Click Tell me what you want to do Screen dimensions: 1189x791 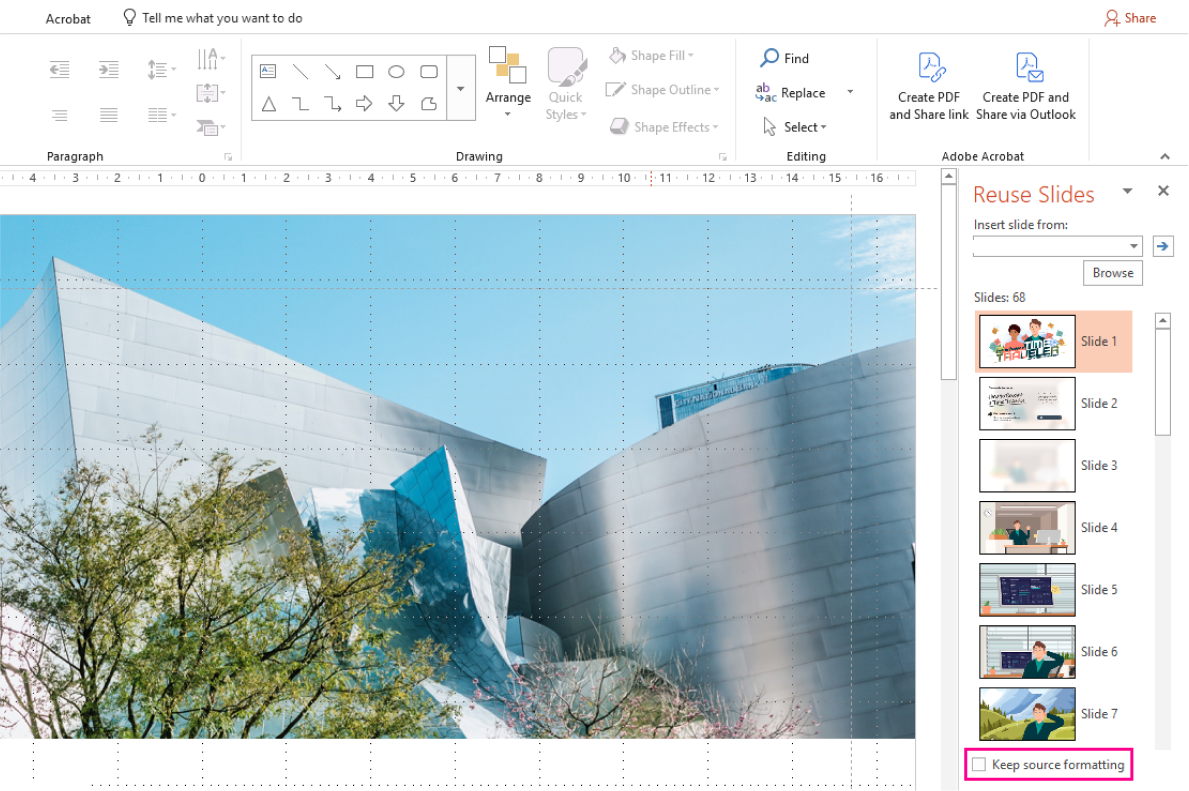pyautogui.click(x=213, y=17)
